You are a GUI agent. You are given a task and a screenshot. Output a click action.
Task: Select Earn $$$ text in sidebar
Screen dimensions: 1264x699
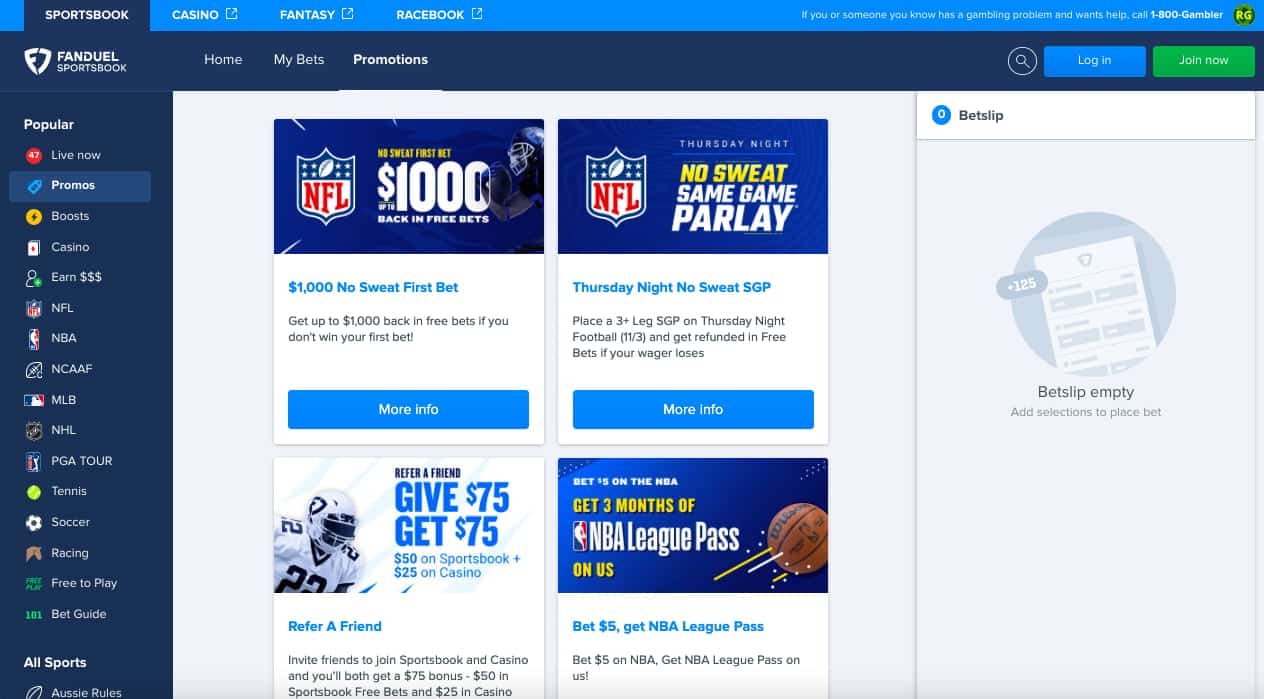point(77,277)
